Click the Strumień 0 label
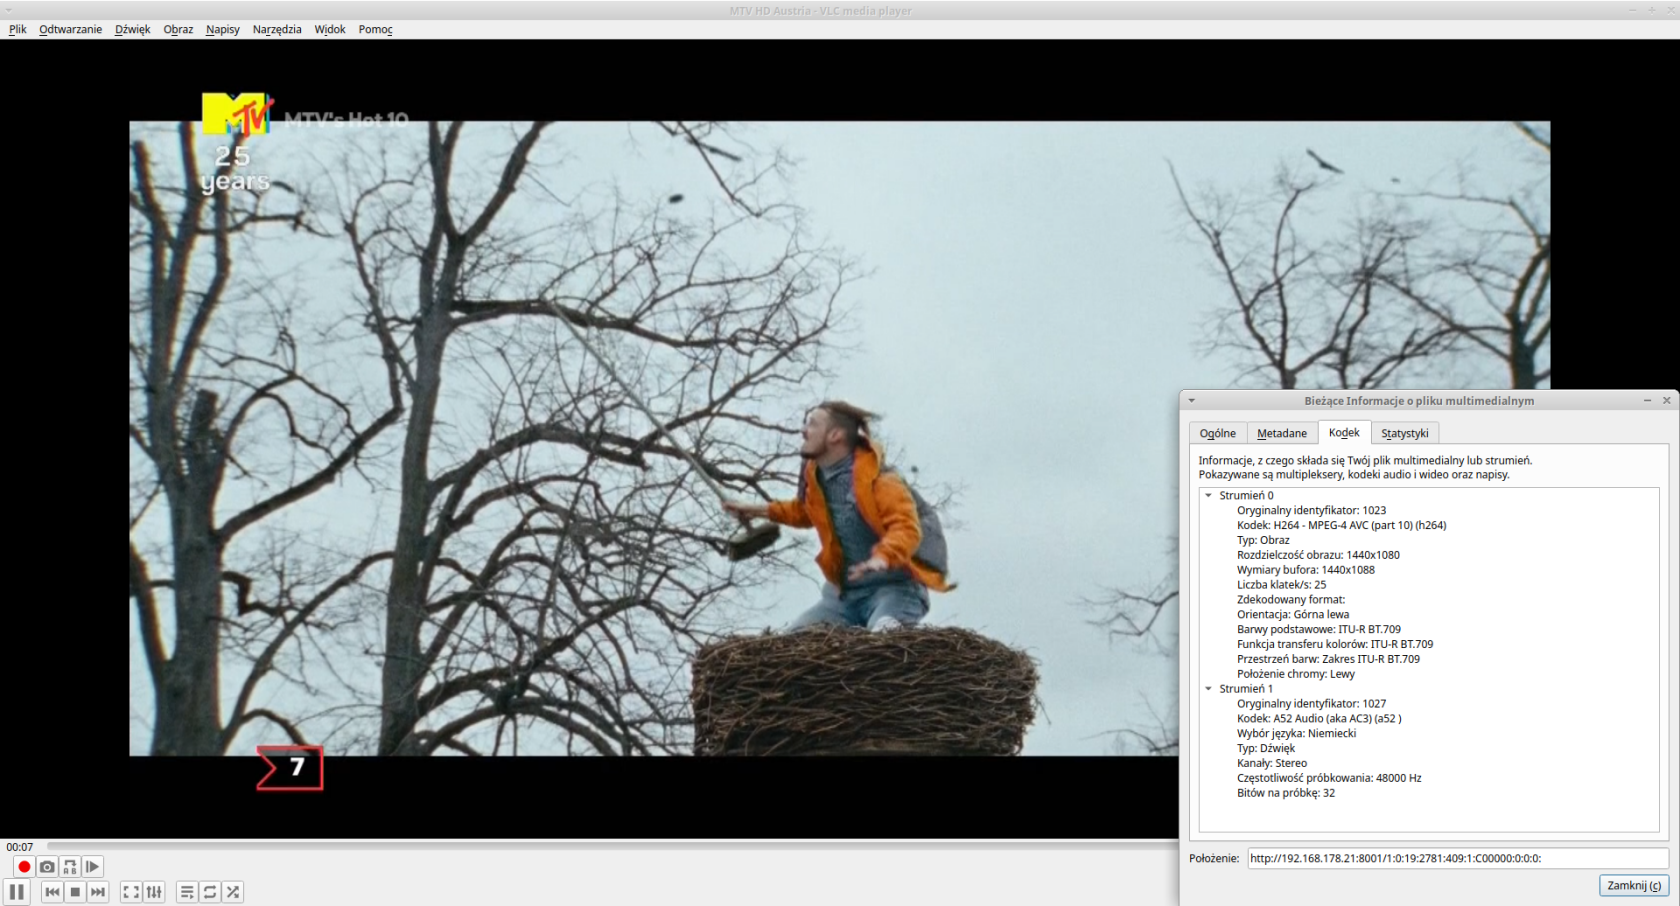This screenshot has width=1680, height=906. point(1246,495)
